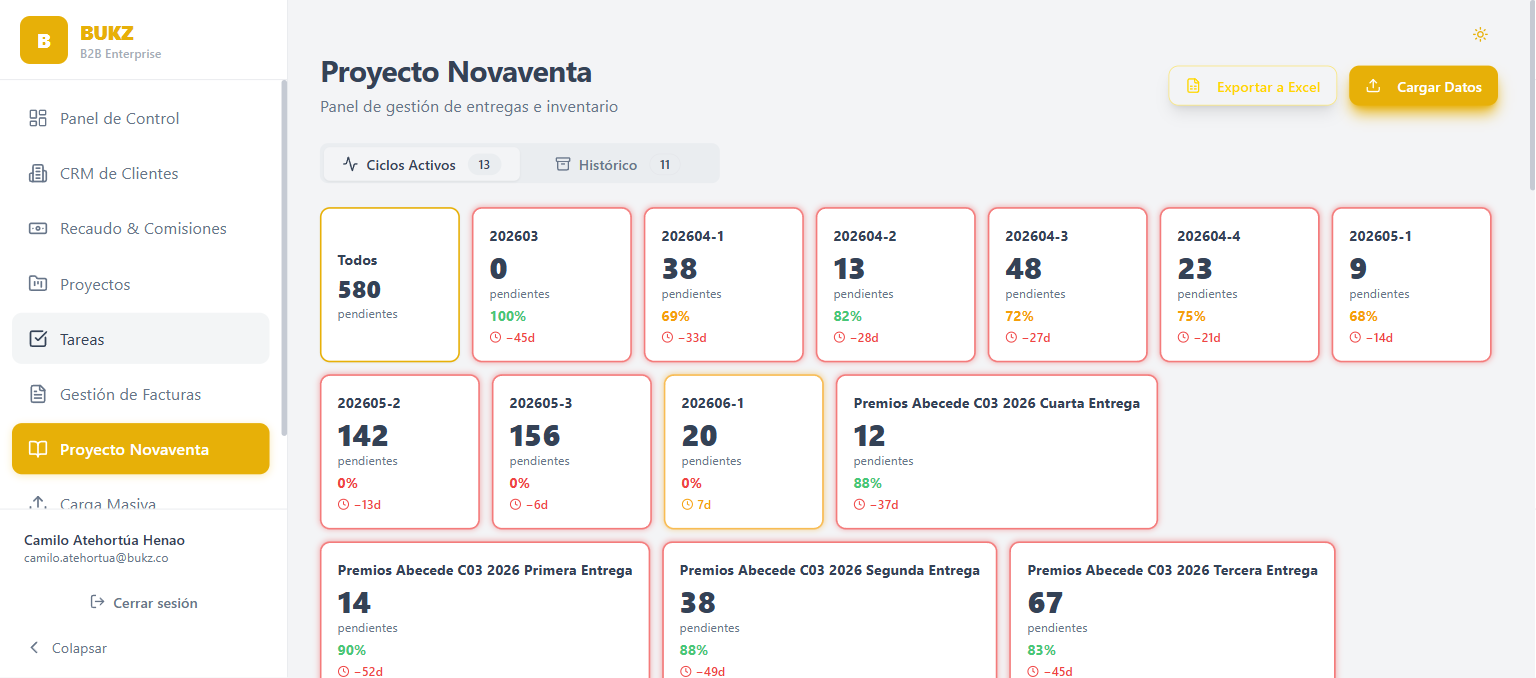Click the clock icon on card 202603
The image size is (1536, 678).
point(495,338)
